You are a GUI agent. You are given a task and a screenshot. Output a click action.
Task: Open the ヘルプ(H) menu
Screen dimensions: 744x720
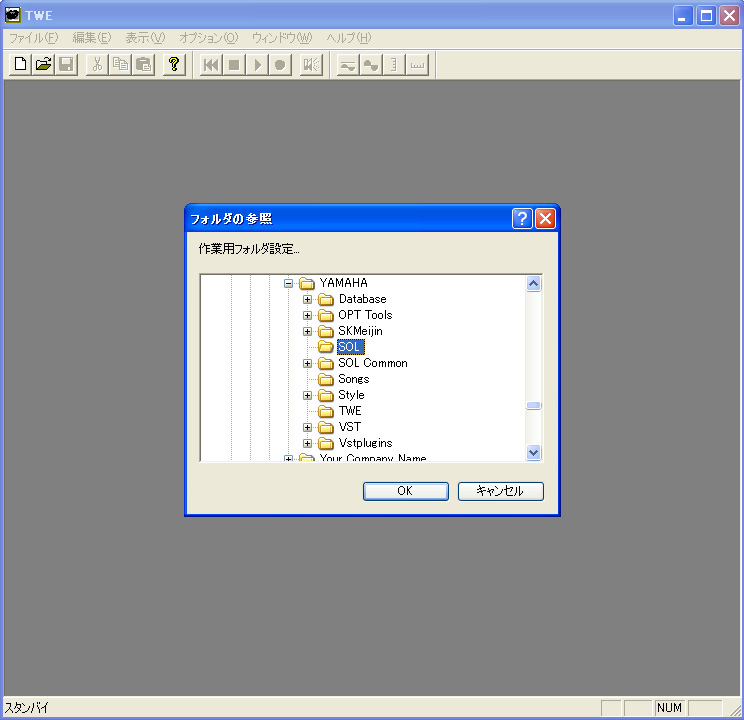tap(349, 37)
